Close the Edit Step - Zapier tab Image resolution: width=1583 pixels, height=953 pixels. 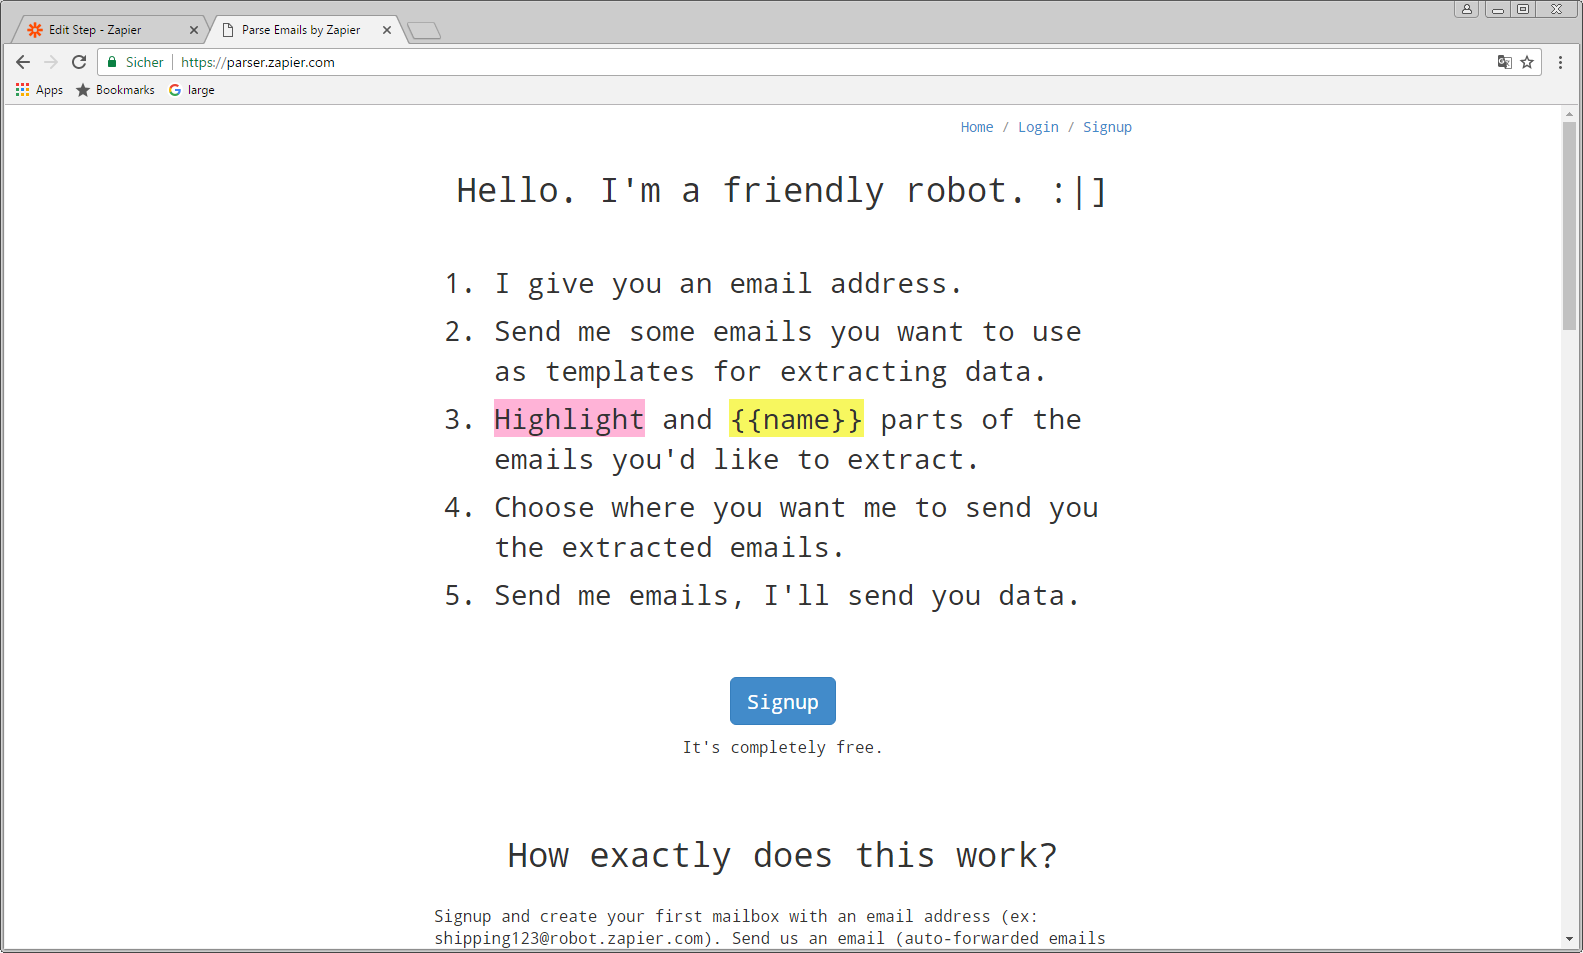[194, 30]
